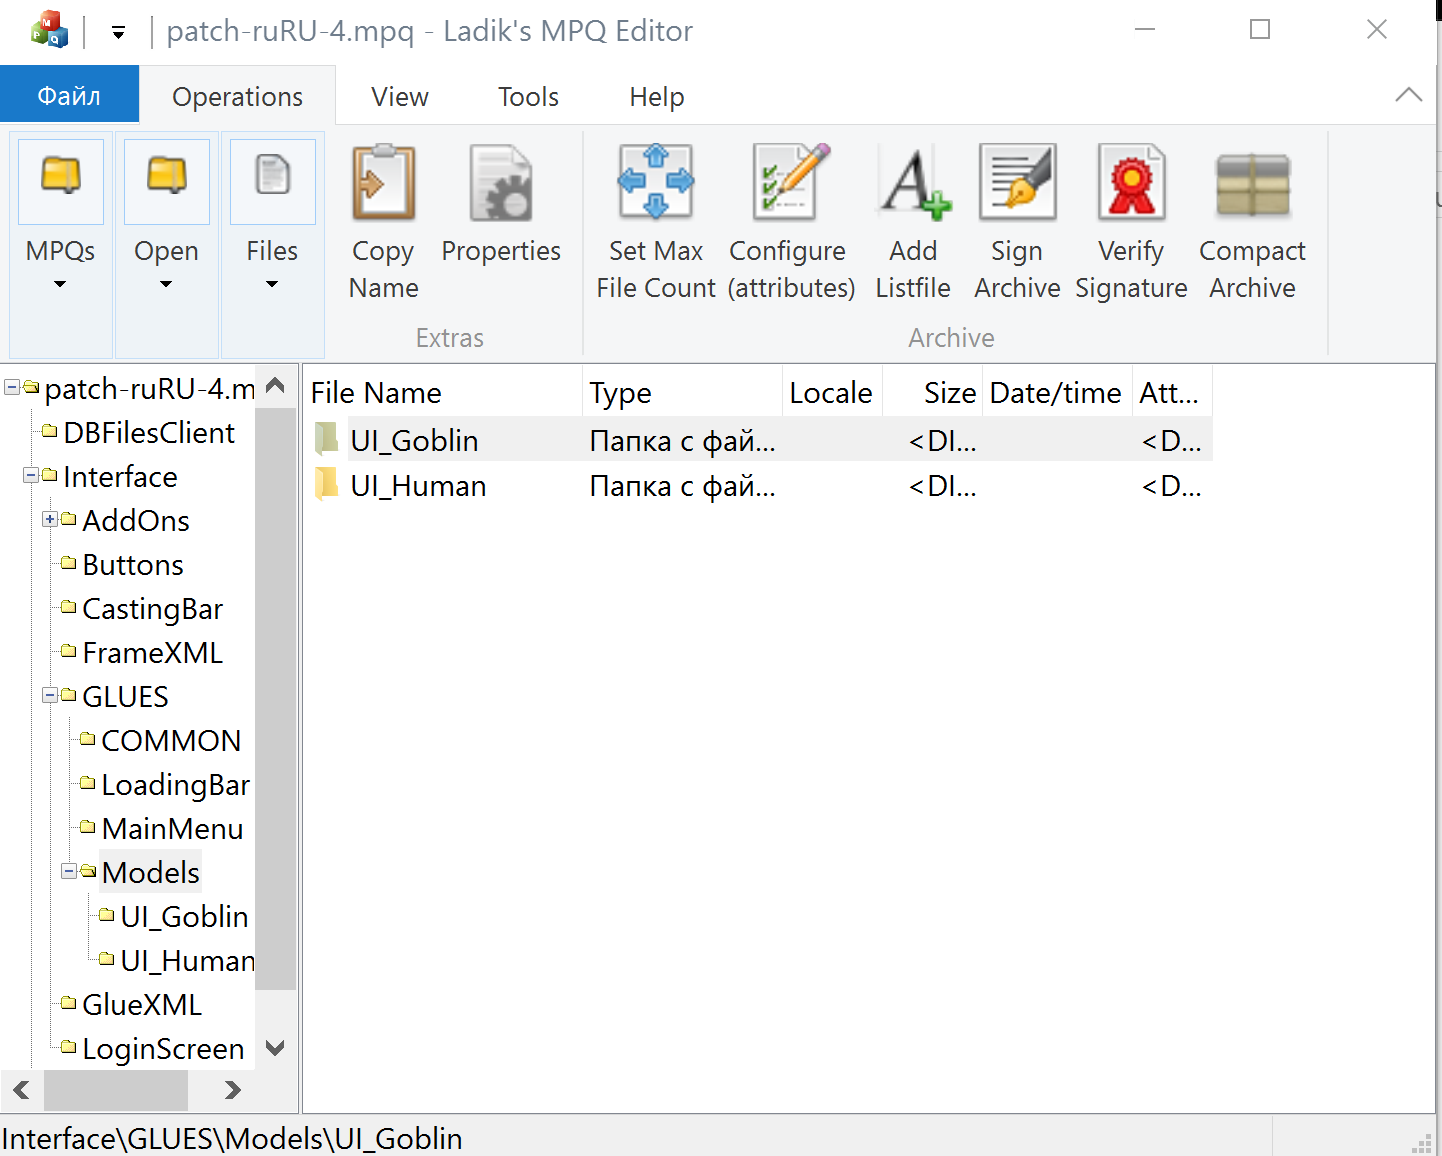
Task: Select the Models folder in tree
Action: 151,873
